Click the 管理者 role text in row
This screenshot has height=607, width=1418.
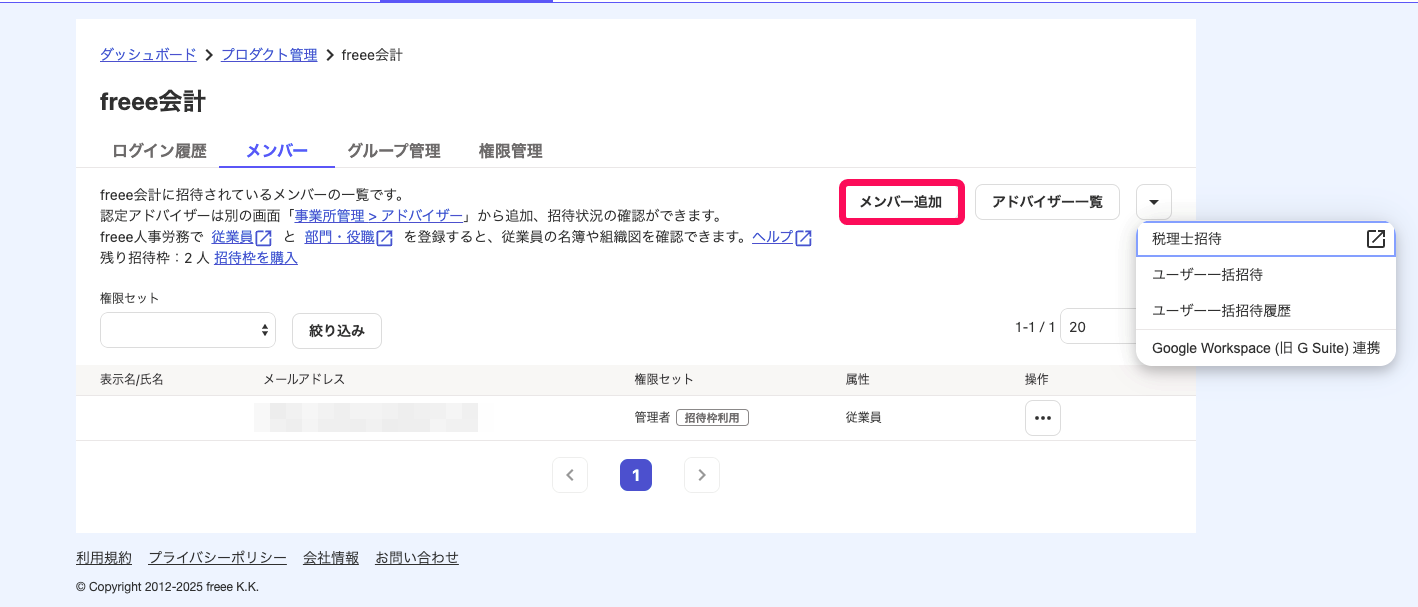coord(652,418)
